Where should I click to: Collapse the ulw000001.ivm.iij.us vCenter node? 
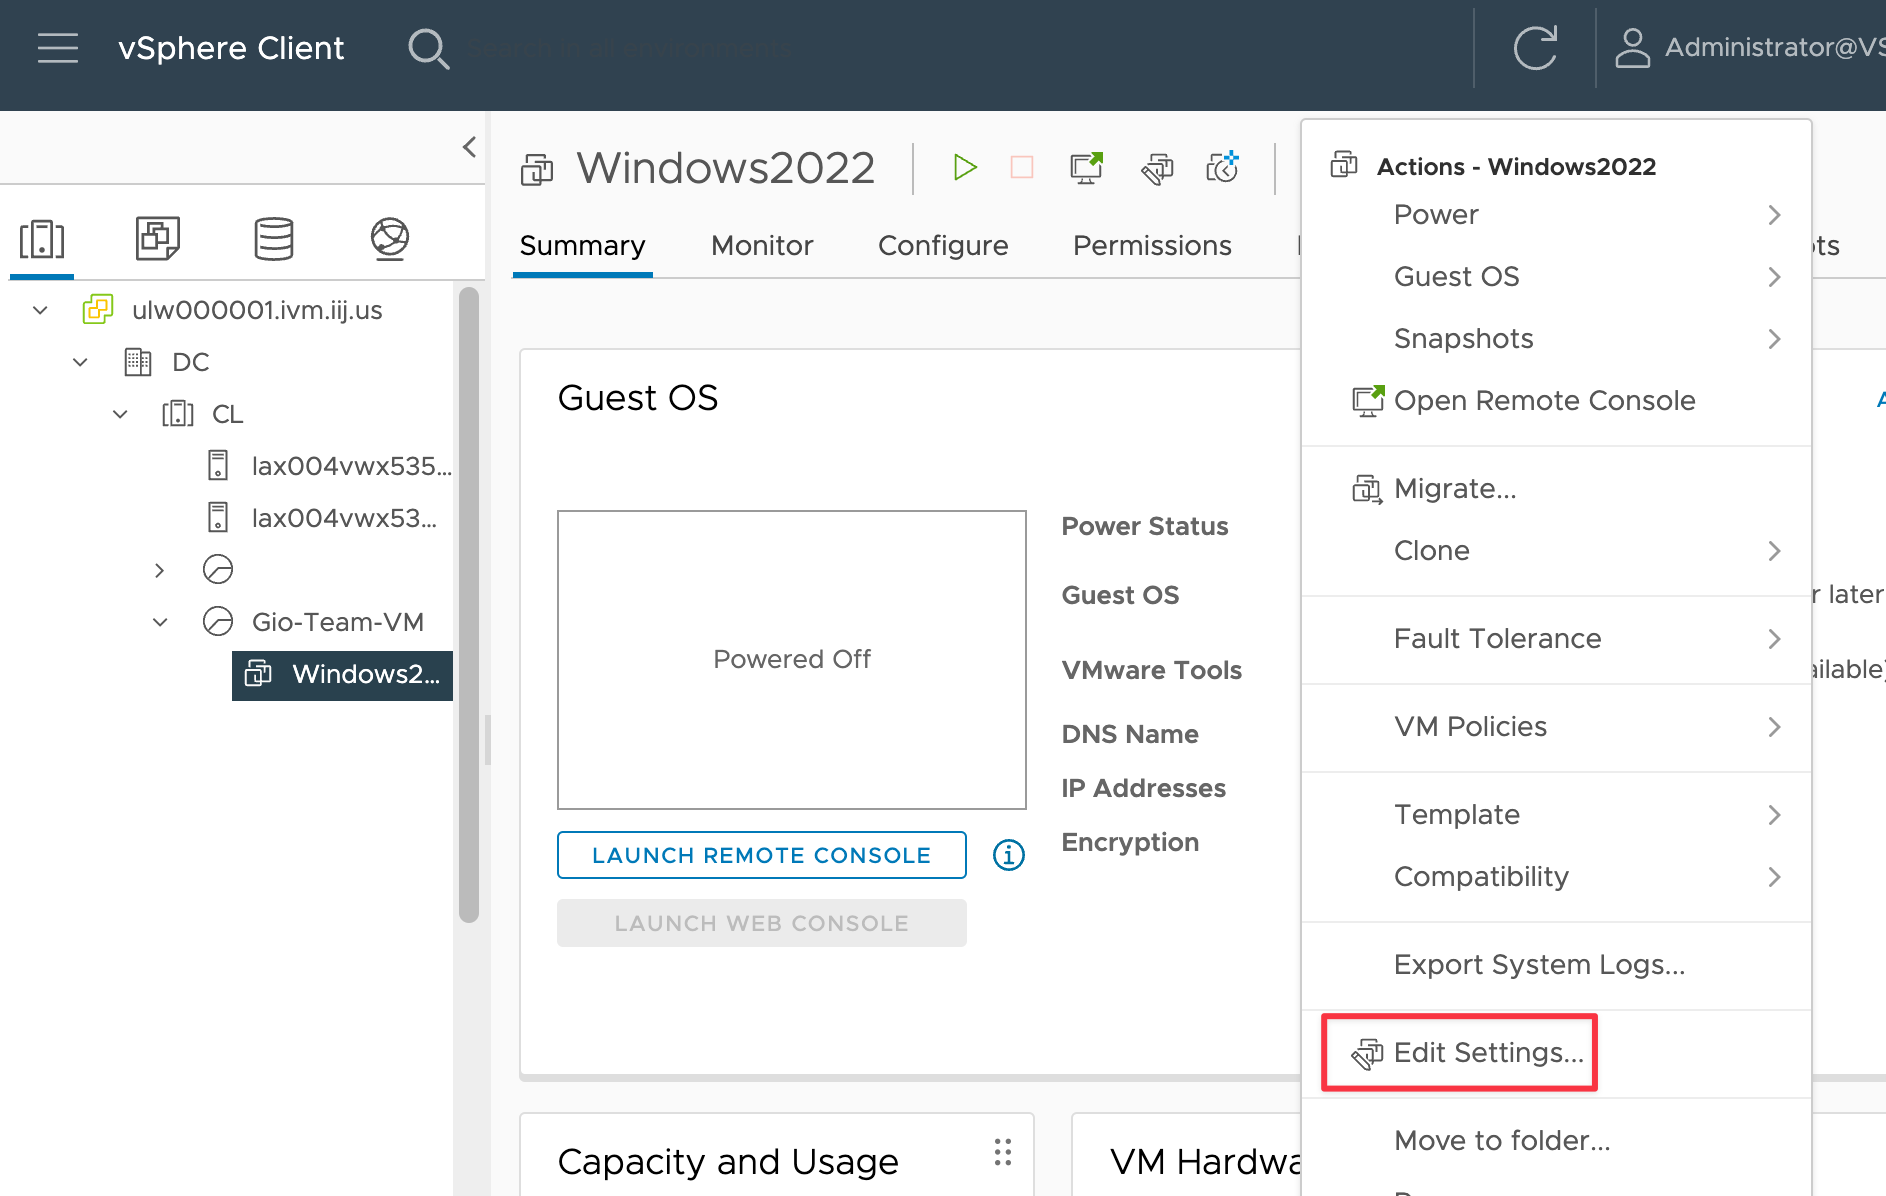[x=40, y=310]
